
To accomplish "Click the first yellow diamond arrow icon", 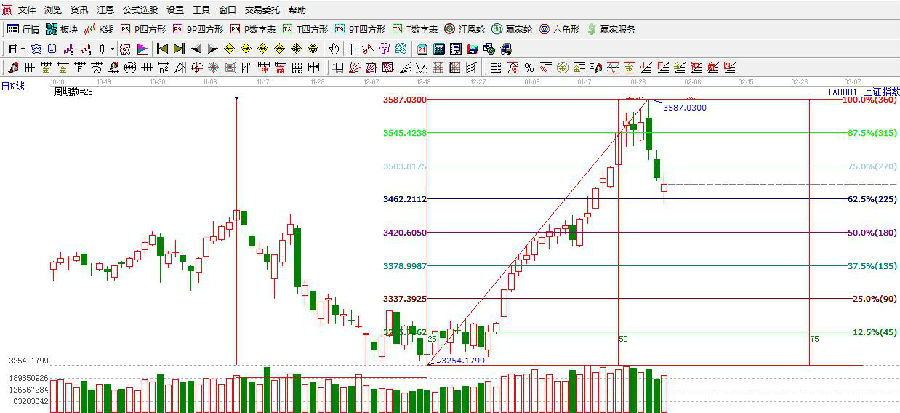I will pyautogui.click(x=231, y=48).
